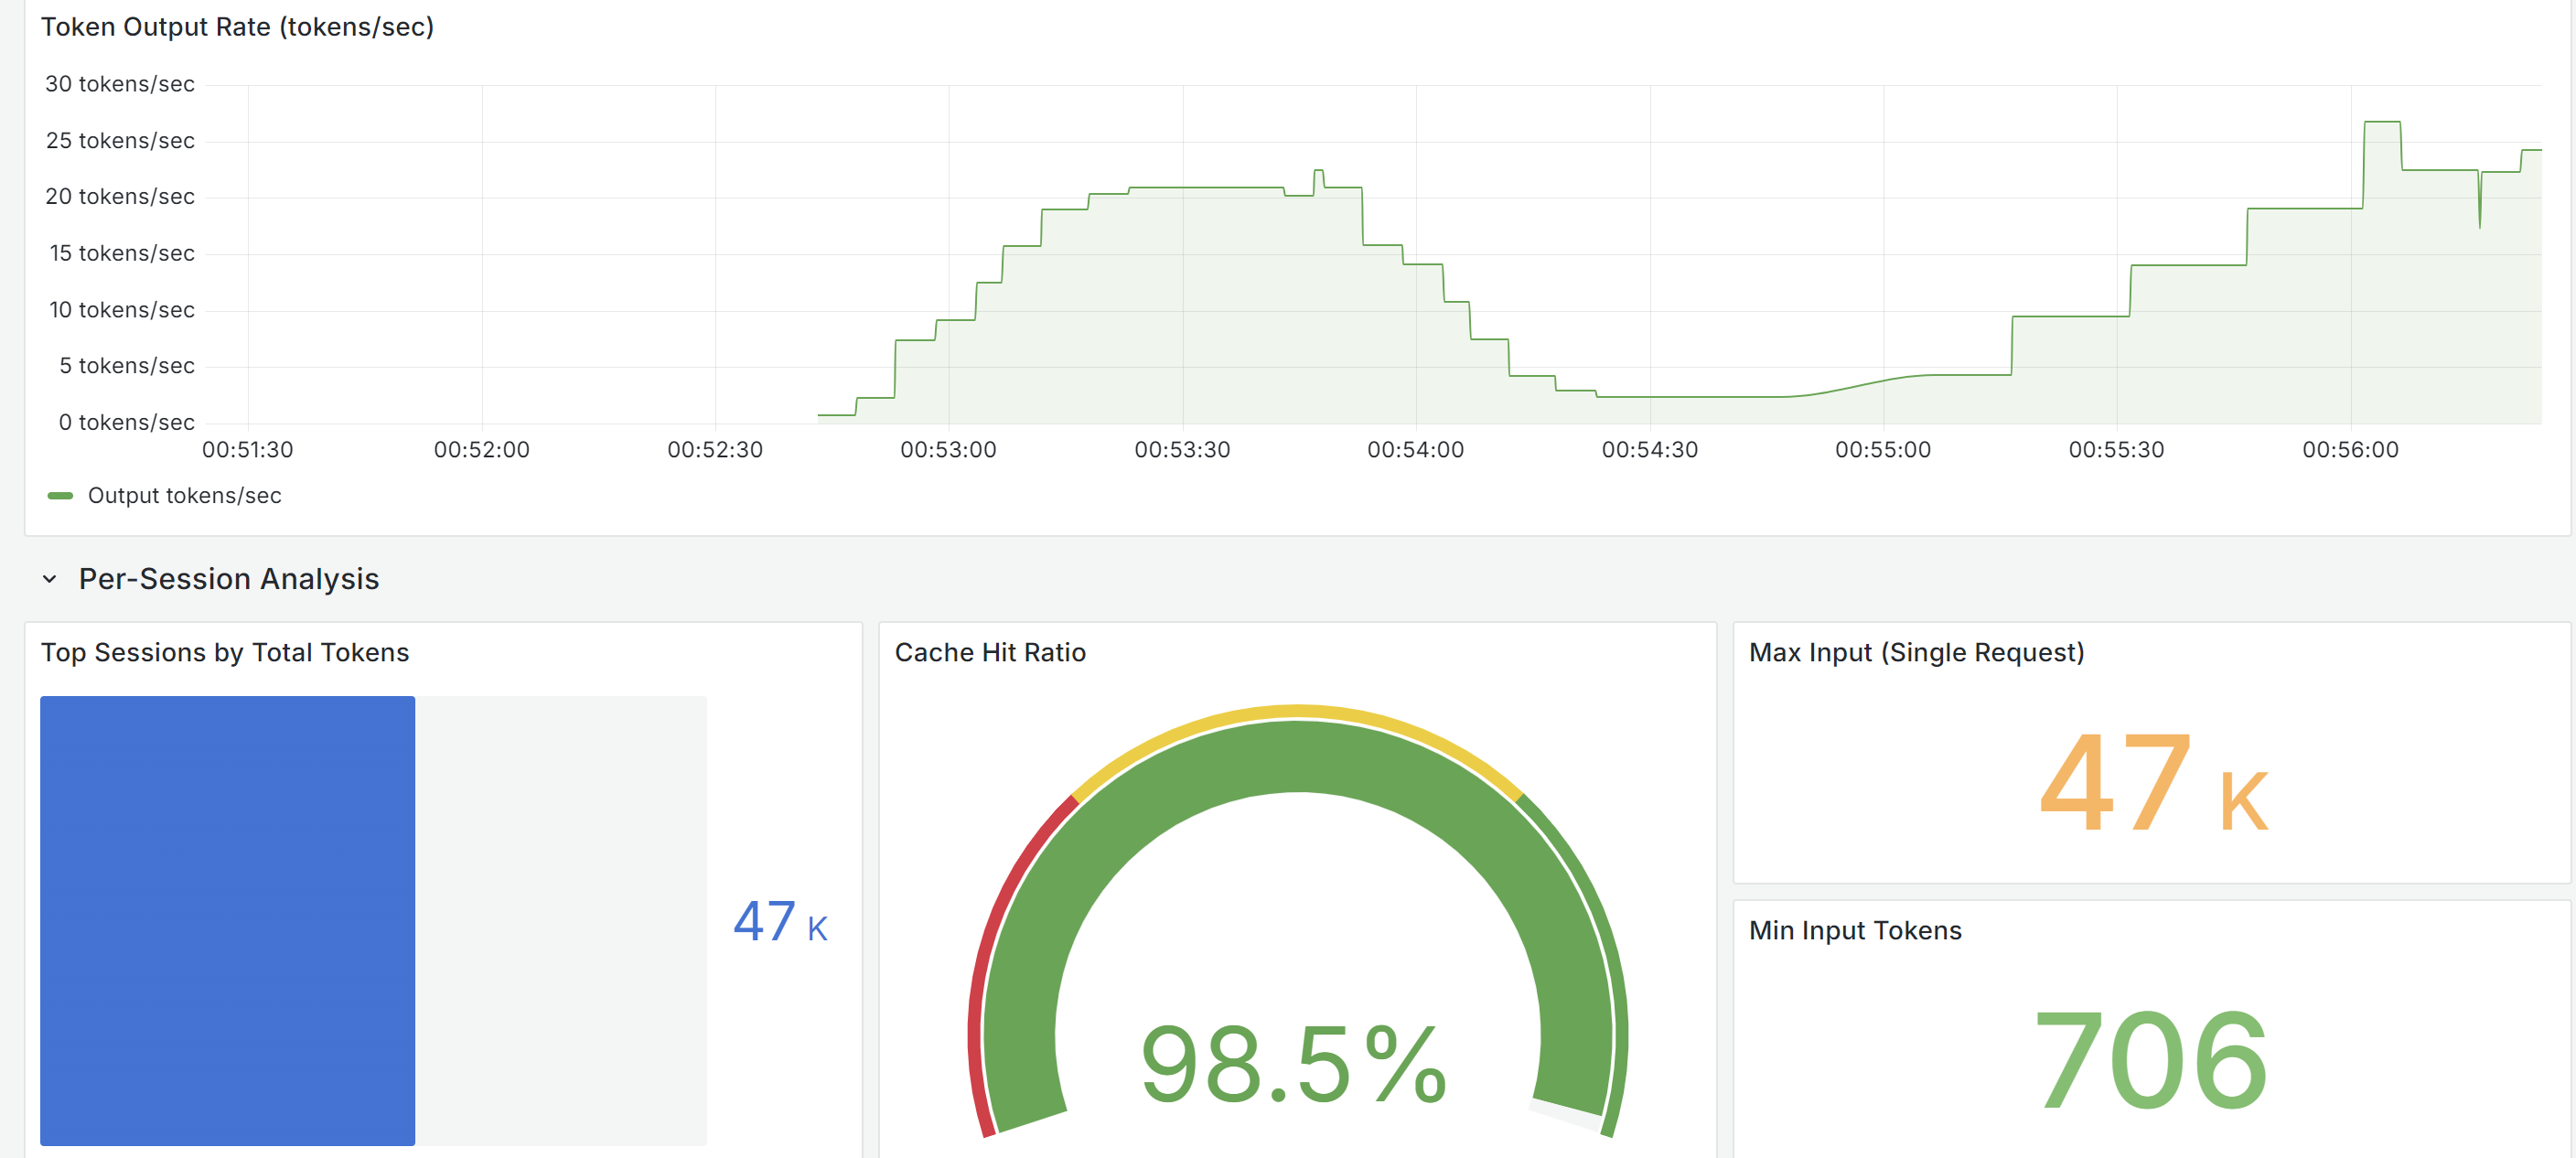Click the 20 tokens/sec axis label
2576x1158 pixels.
[x=120, y=197]
